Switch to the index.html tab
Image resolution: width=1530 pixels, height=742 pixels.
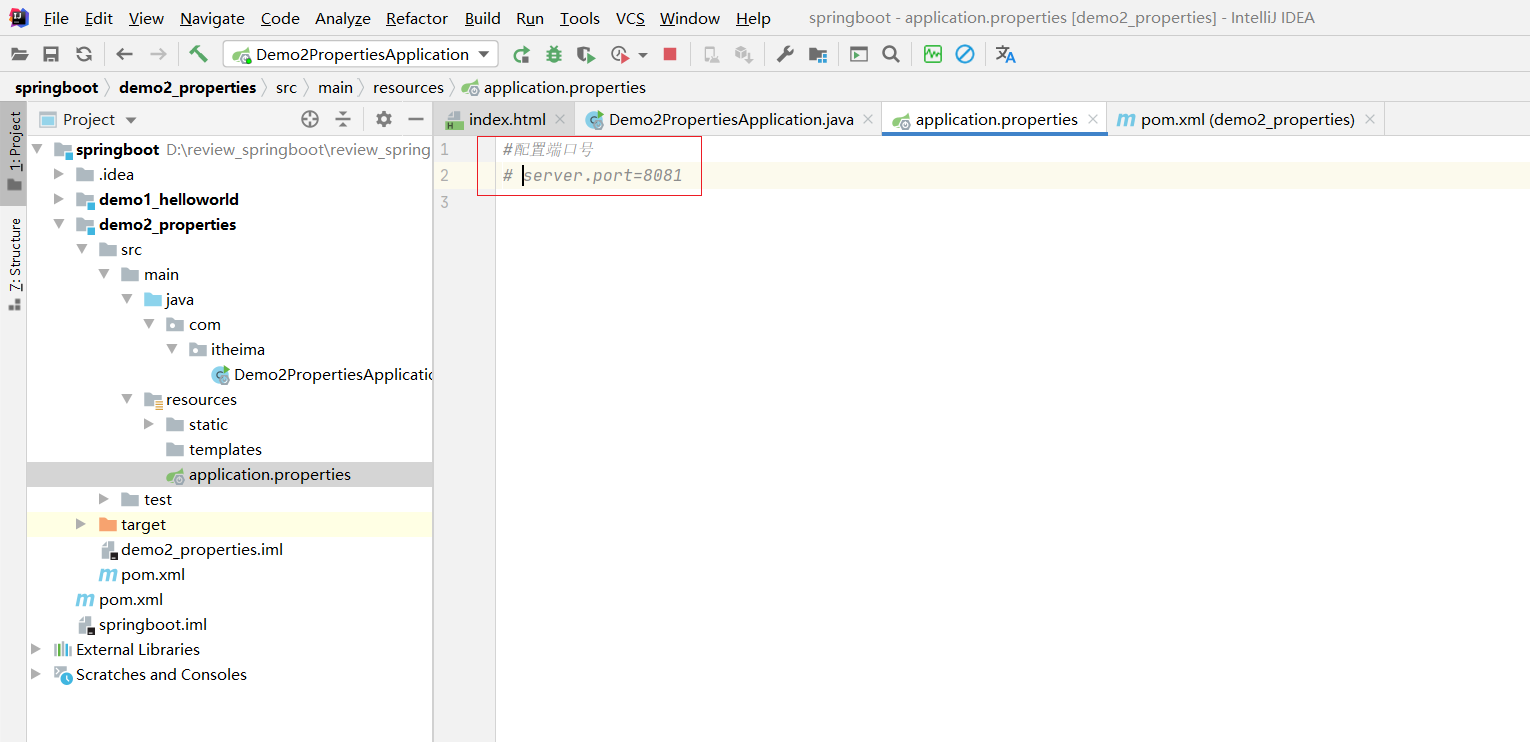click(x=507, y=120)
